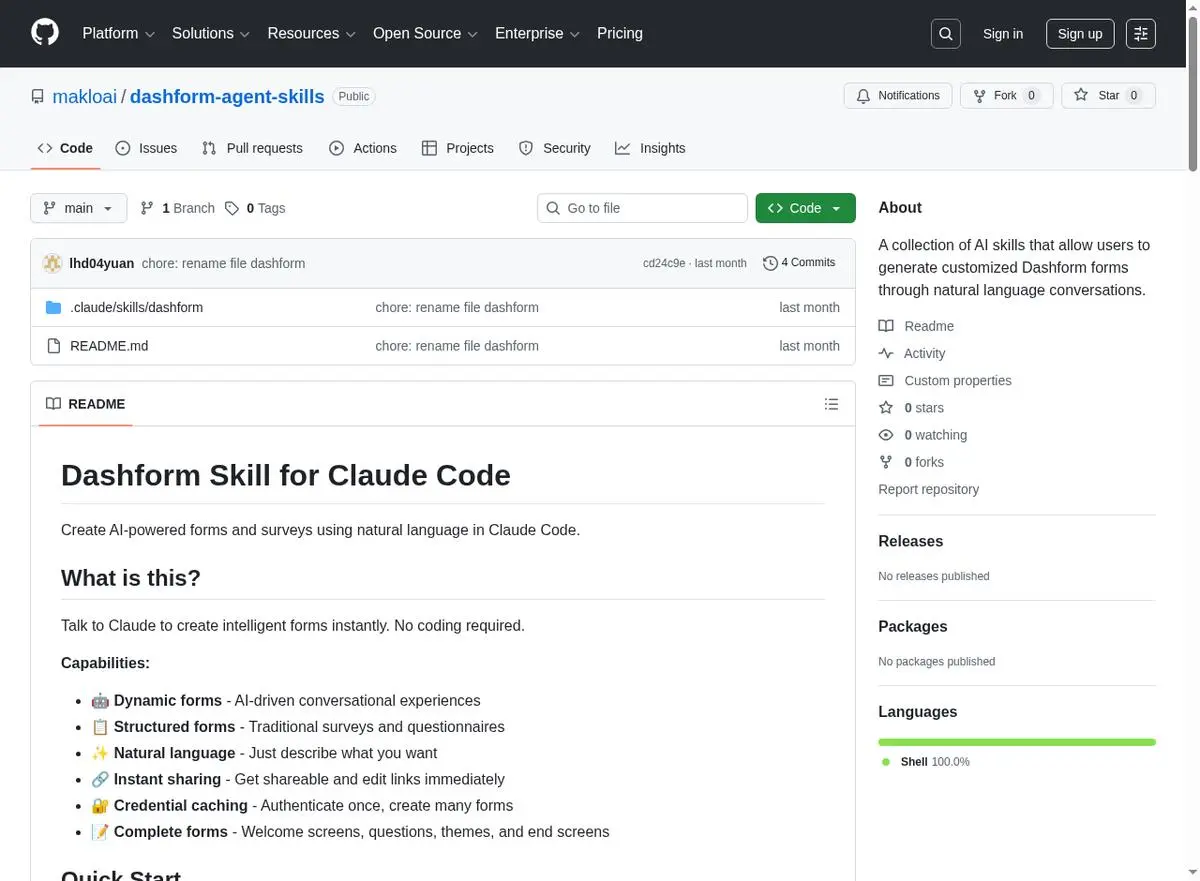Open the README.md file link
The image size is (1200, 881).
(109, 346)
